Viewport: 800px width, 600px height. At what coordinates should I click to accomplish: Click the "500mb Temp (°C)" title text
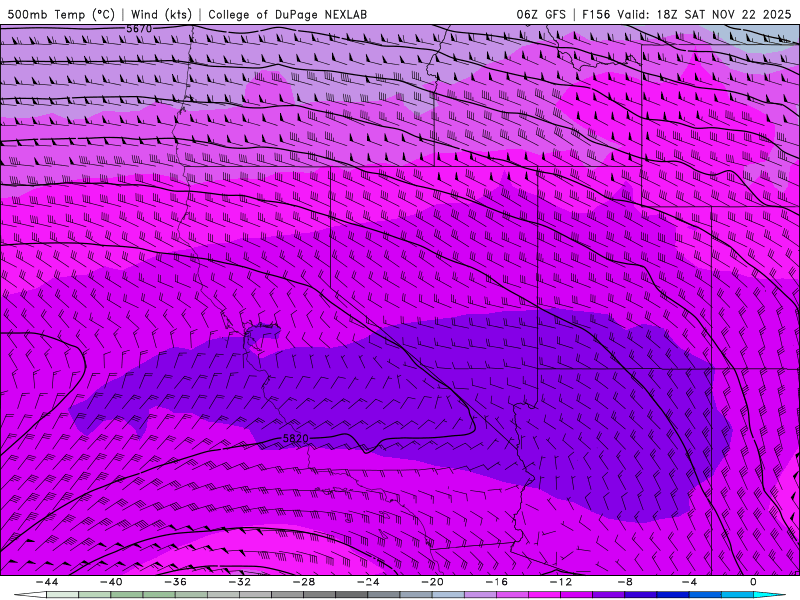[x=61, y=14]
